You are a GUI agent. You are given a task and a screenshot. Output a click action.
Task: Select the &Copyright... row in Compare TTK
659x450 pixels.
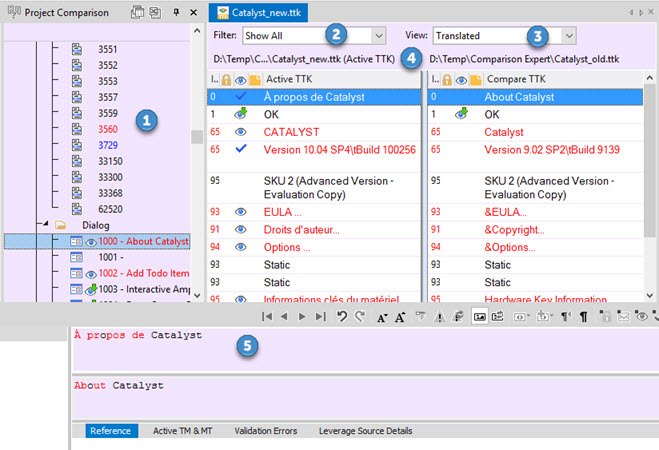tap(535, 229)
